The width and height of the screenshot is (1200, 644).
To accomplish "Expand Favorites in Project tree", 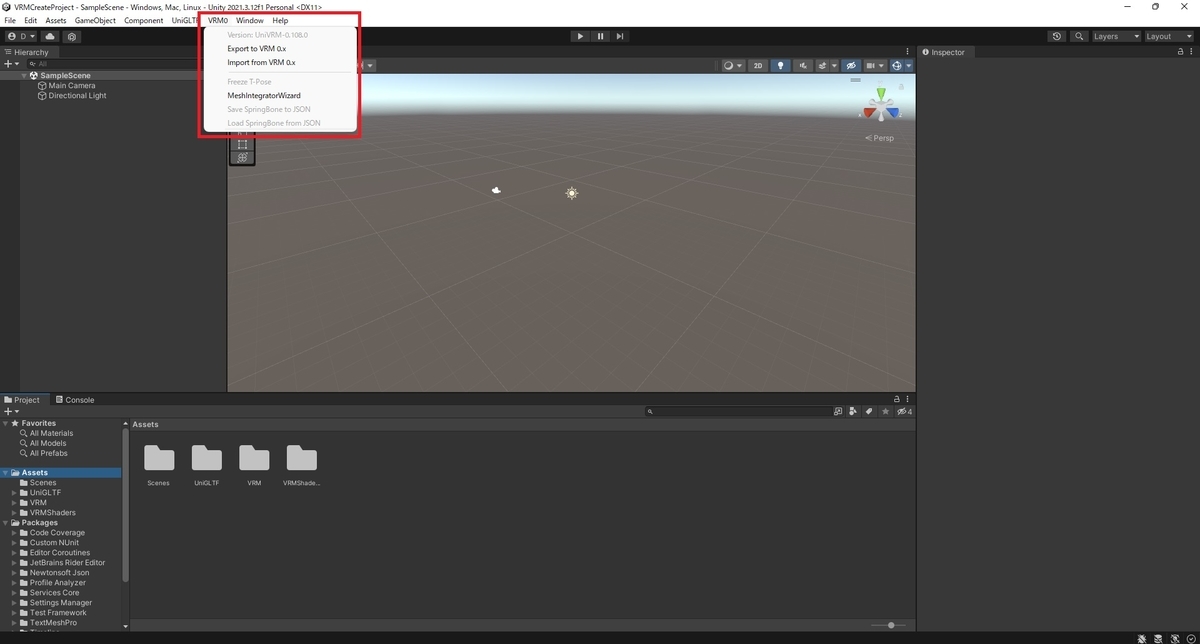I will click(x=5, y=423).
